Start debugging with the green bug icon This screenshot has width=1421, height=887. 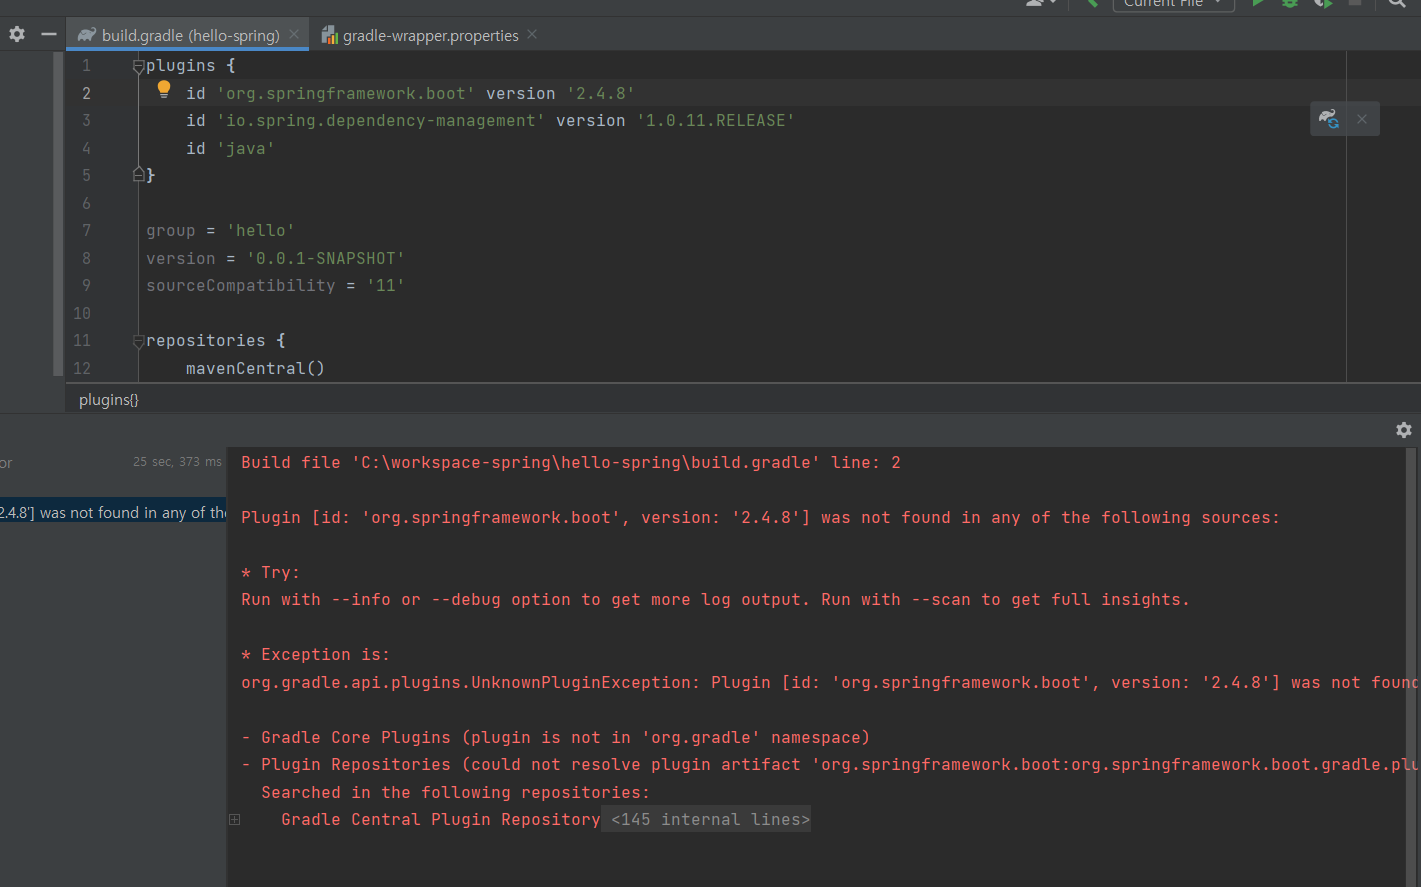coord(1290,3)
